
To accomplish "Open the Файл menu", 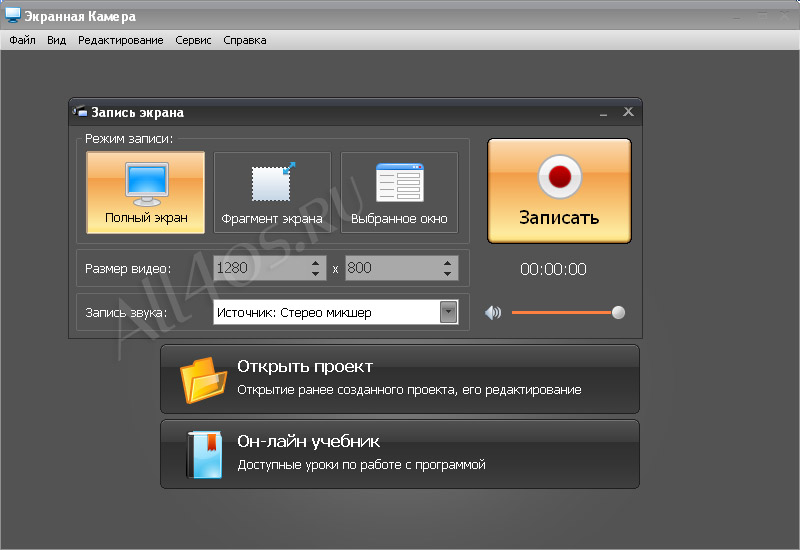I will tap(22, 40).
